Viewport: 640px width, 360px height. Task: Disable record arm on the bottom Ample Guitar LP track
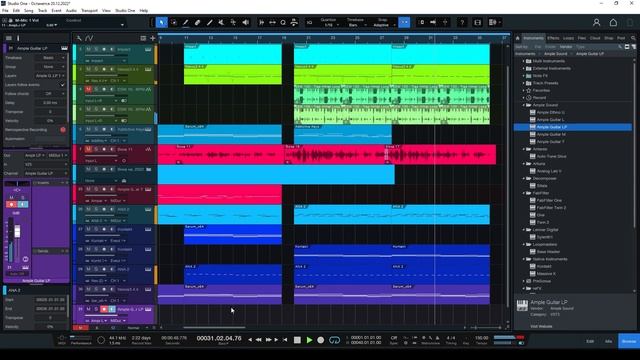pos(104,309)
